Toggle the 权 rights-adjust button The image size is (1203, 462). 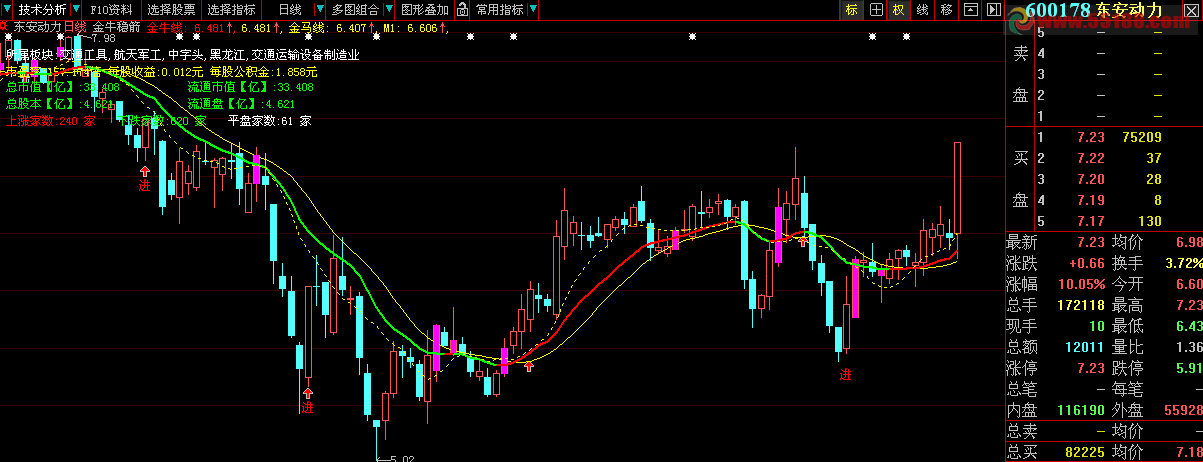pos(899,9)
